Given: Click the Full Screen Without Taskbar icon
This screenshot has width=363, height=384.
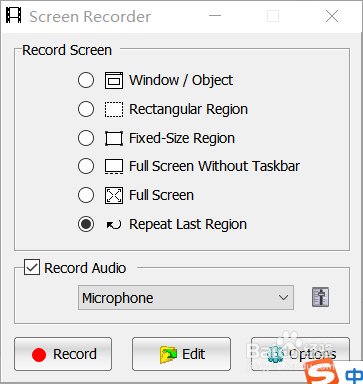Looking at the screenshot, I should click(114, 167).
